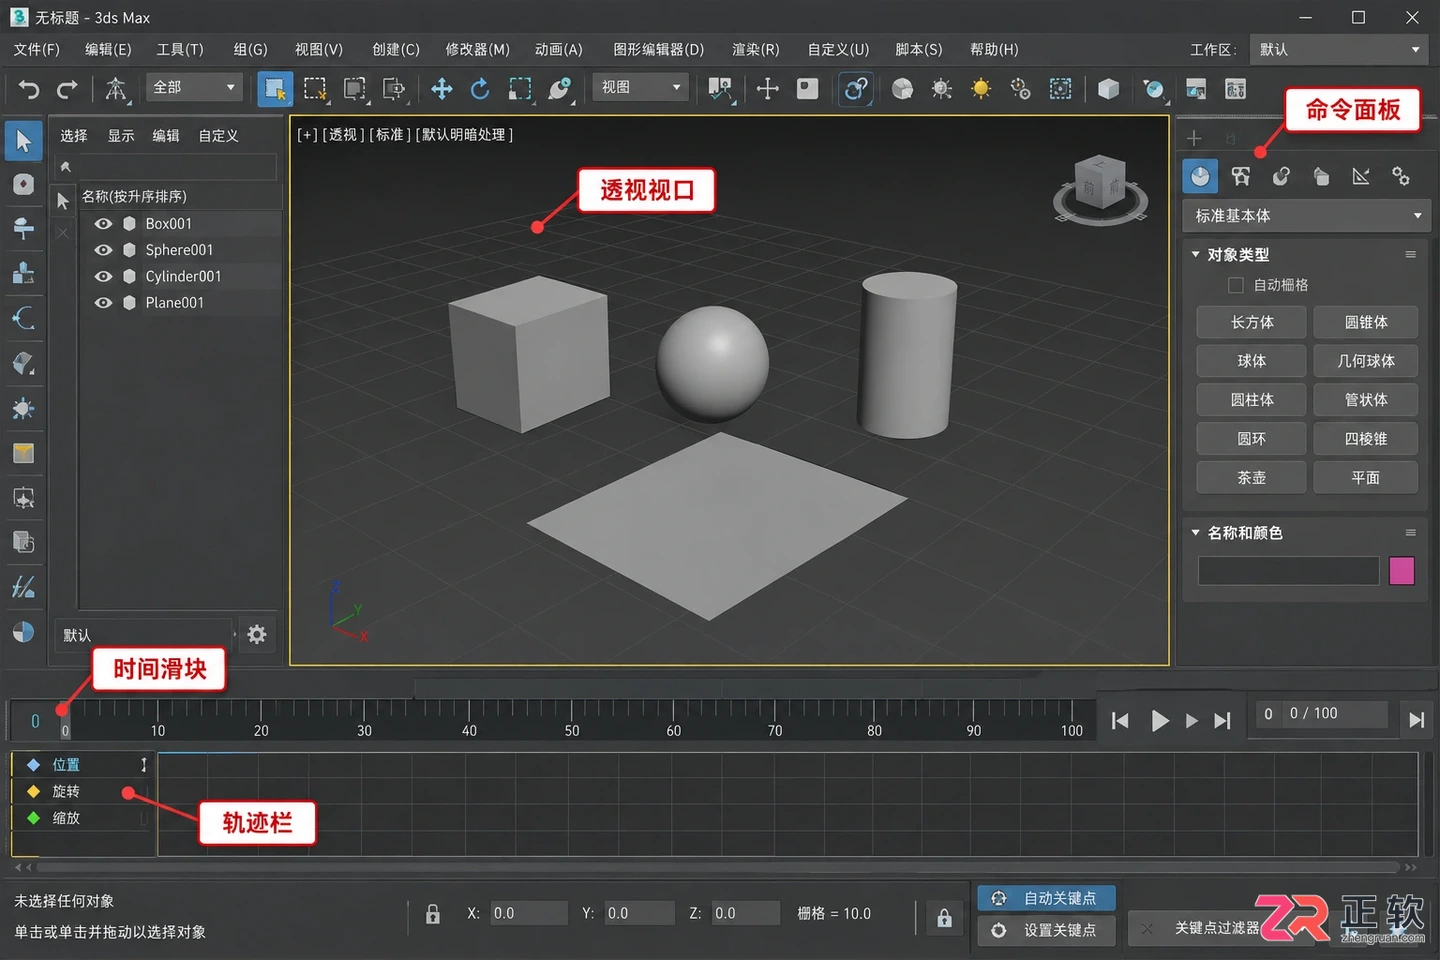Open the 创建(C) menu
The width and height of the screenshot is (1440, 960).
pyautogui.click(x=396, y=49)
